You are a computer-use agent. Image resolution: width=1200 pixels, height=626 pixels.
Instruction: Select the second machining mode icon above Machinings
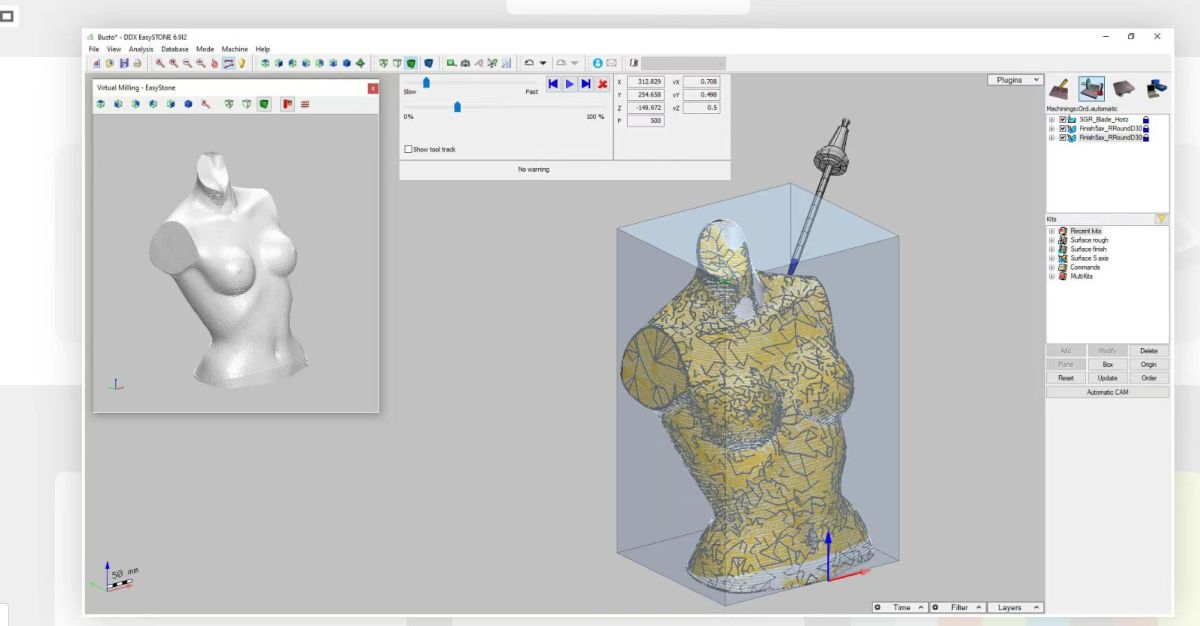tap(1092, 89)
